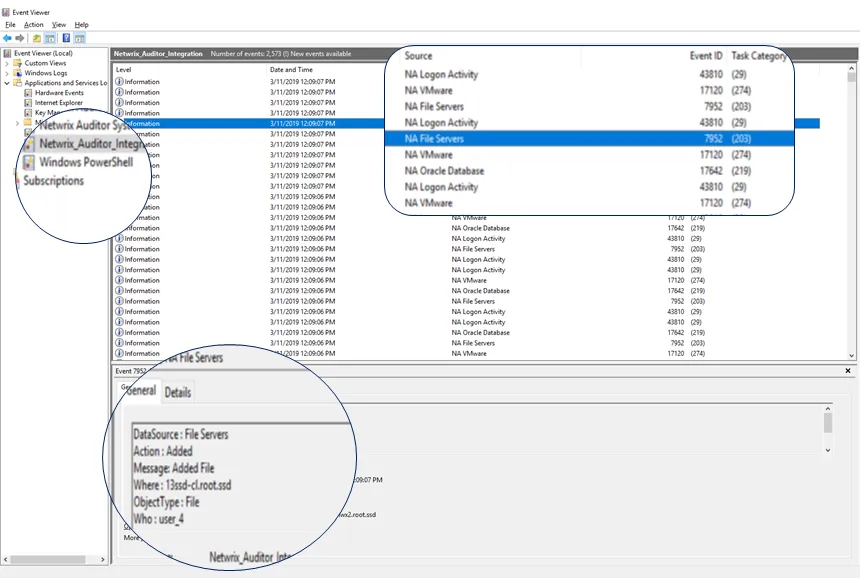Sort events by Date and Time column
Viewport: 860px width, 578px height.
291,70
